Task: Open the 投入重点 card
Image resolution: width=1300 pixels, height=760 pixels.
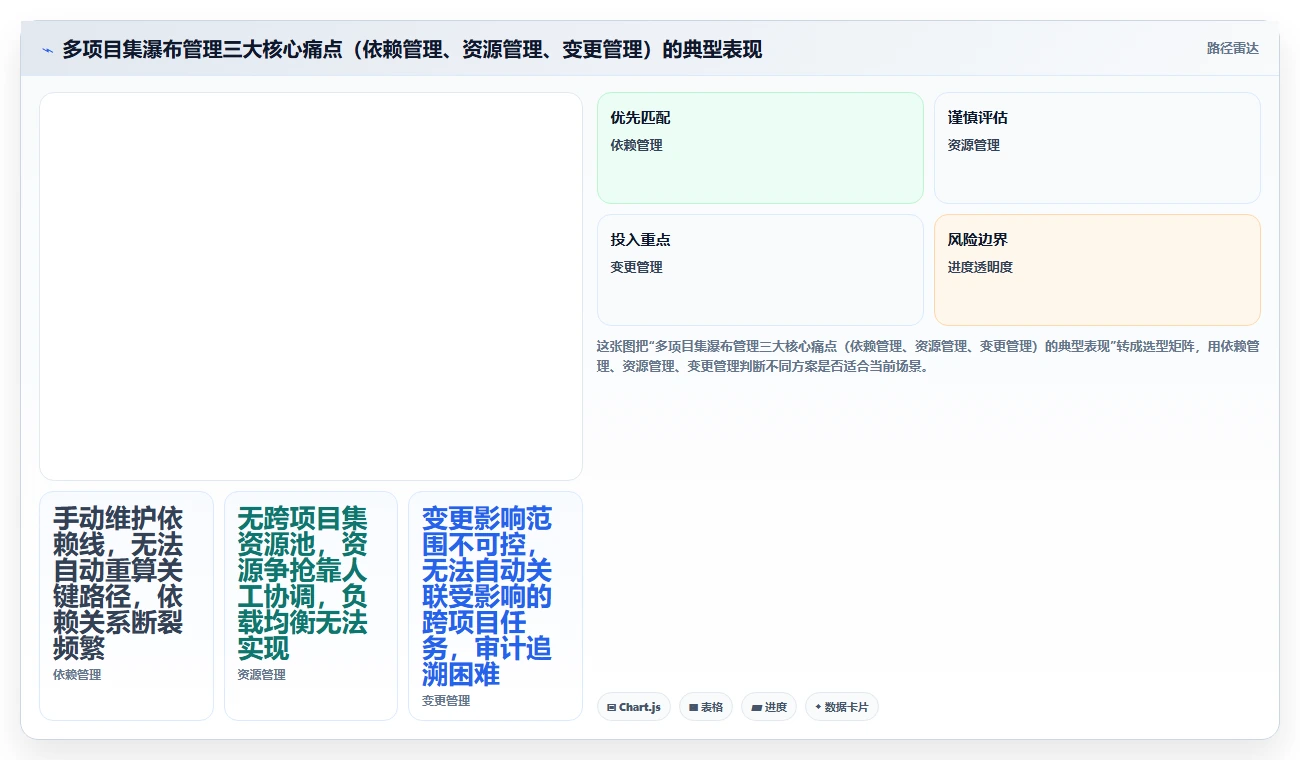Action: (x=760, y=270)
